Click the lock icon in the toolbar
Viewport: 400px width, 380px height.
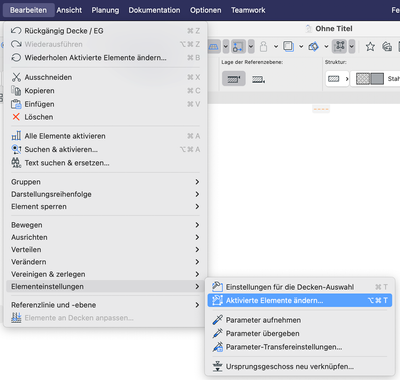point(263,46)
